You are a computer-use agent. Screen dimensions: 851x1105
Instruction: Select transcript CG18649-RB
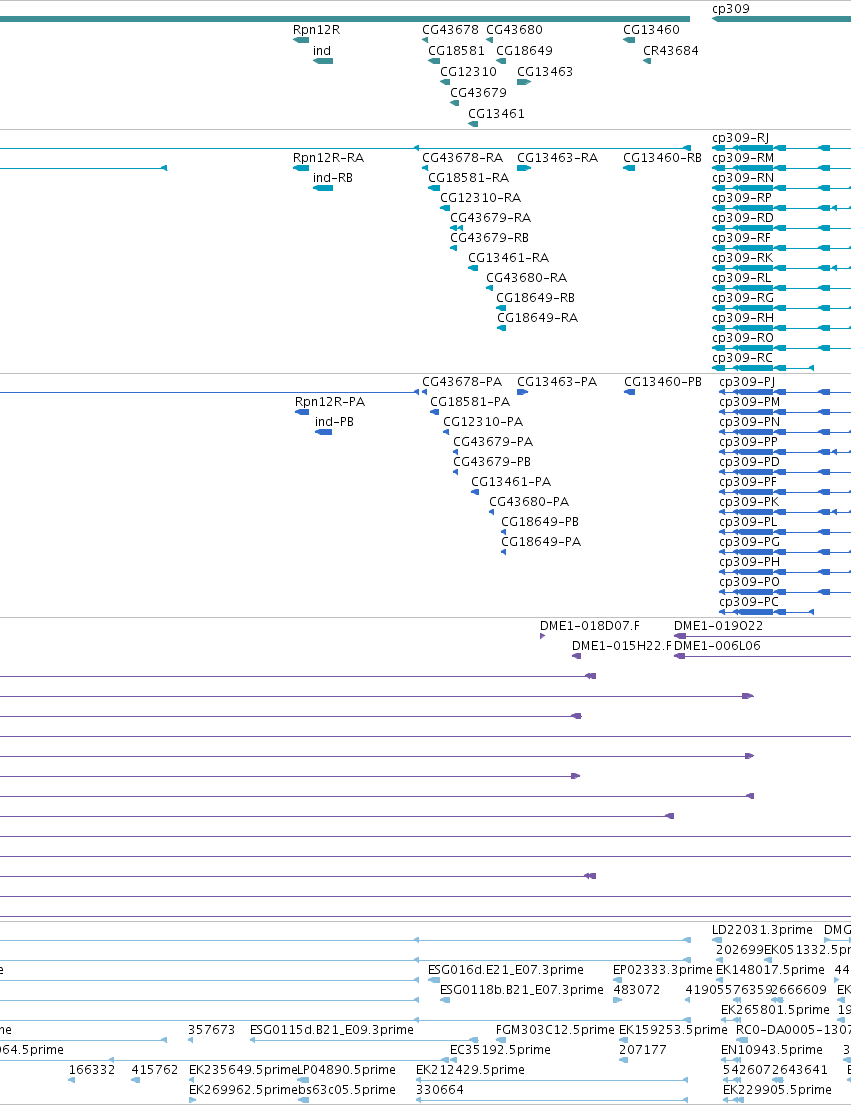click(x=501, y=308)
